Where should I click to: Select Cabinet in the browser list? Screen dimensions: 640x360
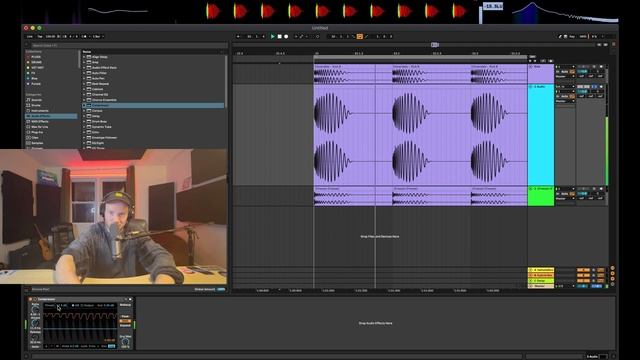coord(97,89)
